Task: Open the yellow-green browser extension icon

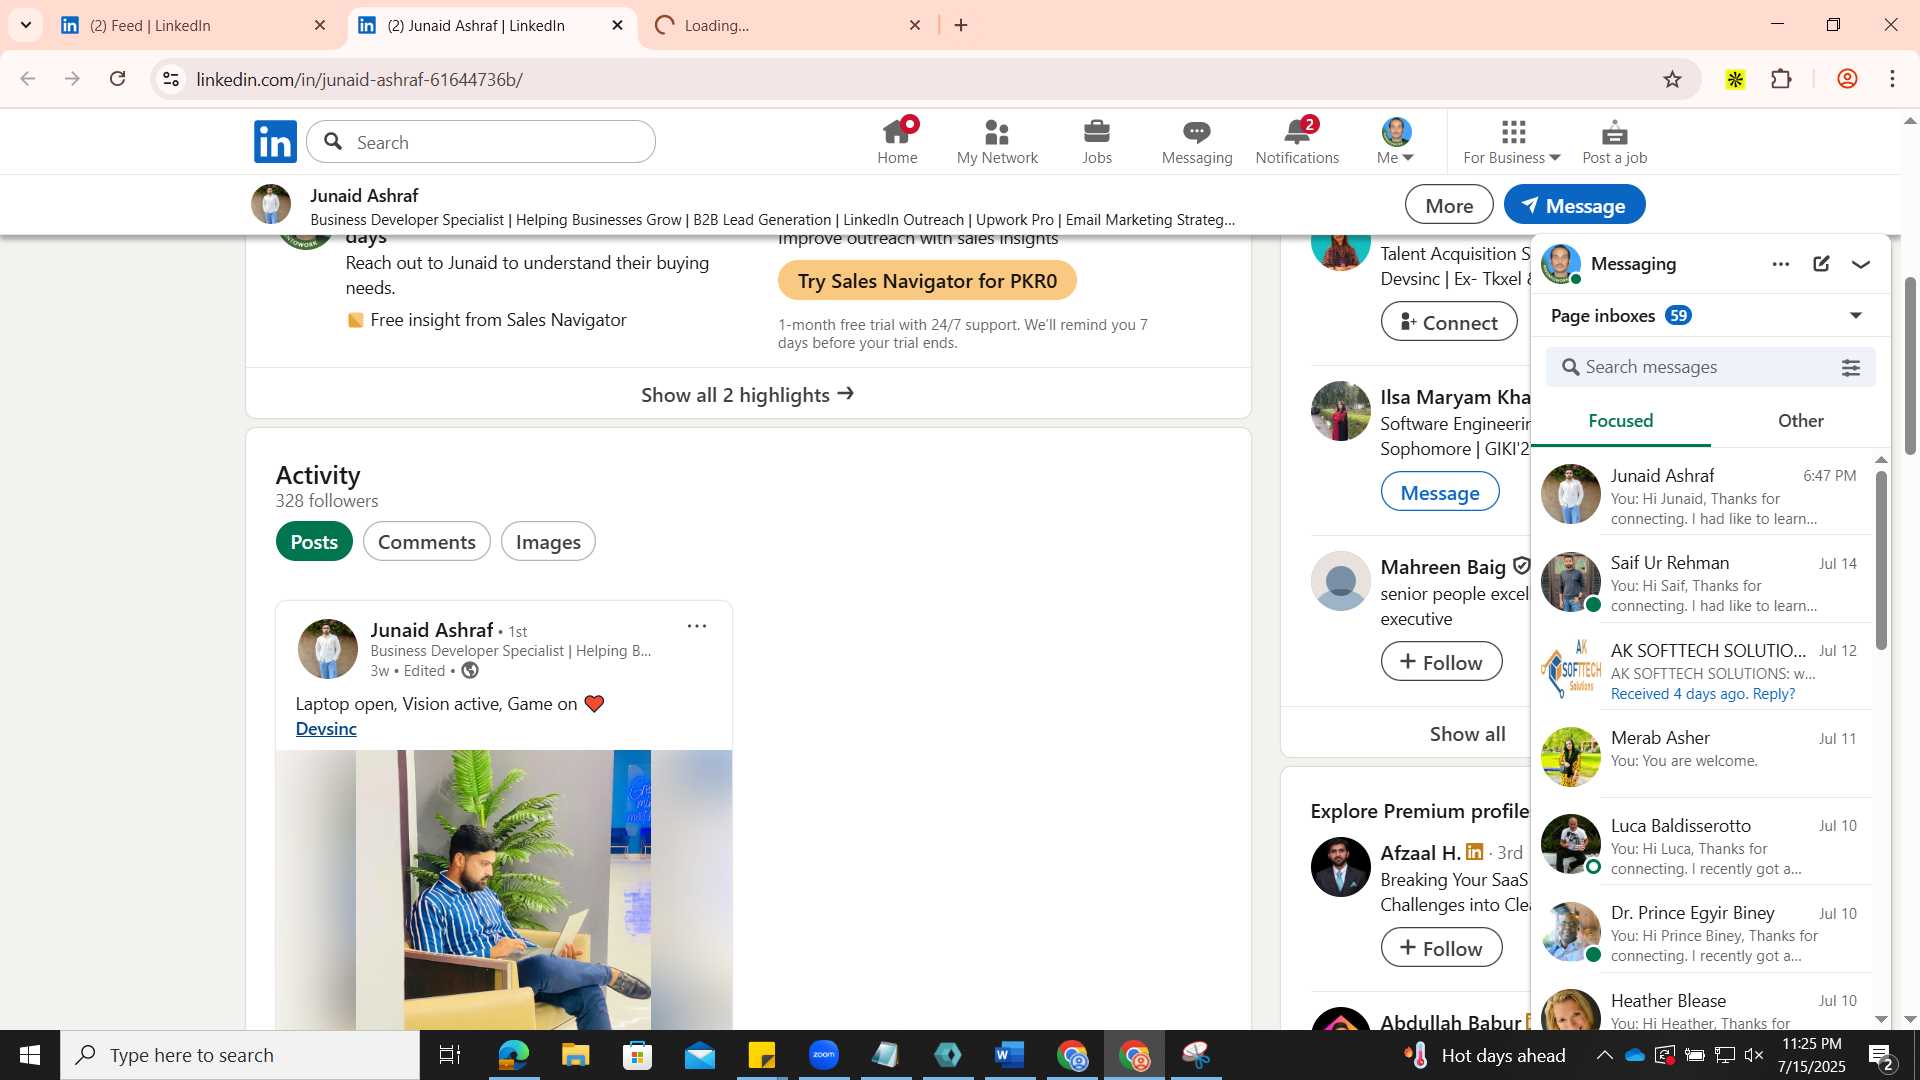Action: coord(1735,79)
